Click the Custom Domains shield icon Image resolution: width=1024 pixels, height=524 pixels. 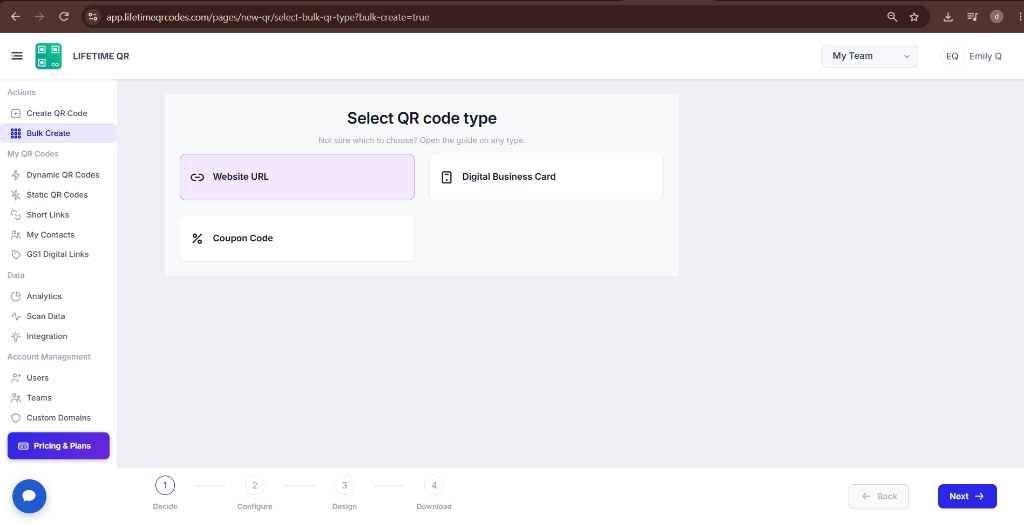(16, 418)
